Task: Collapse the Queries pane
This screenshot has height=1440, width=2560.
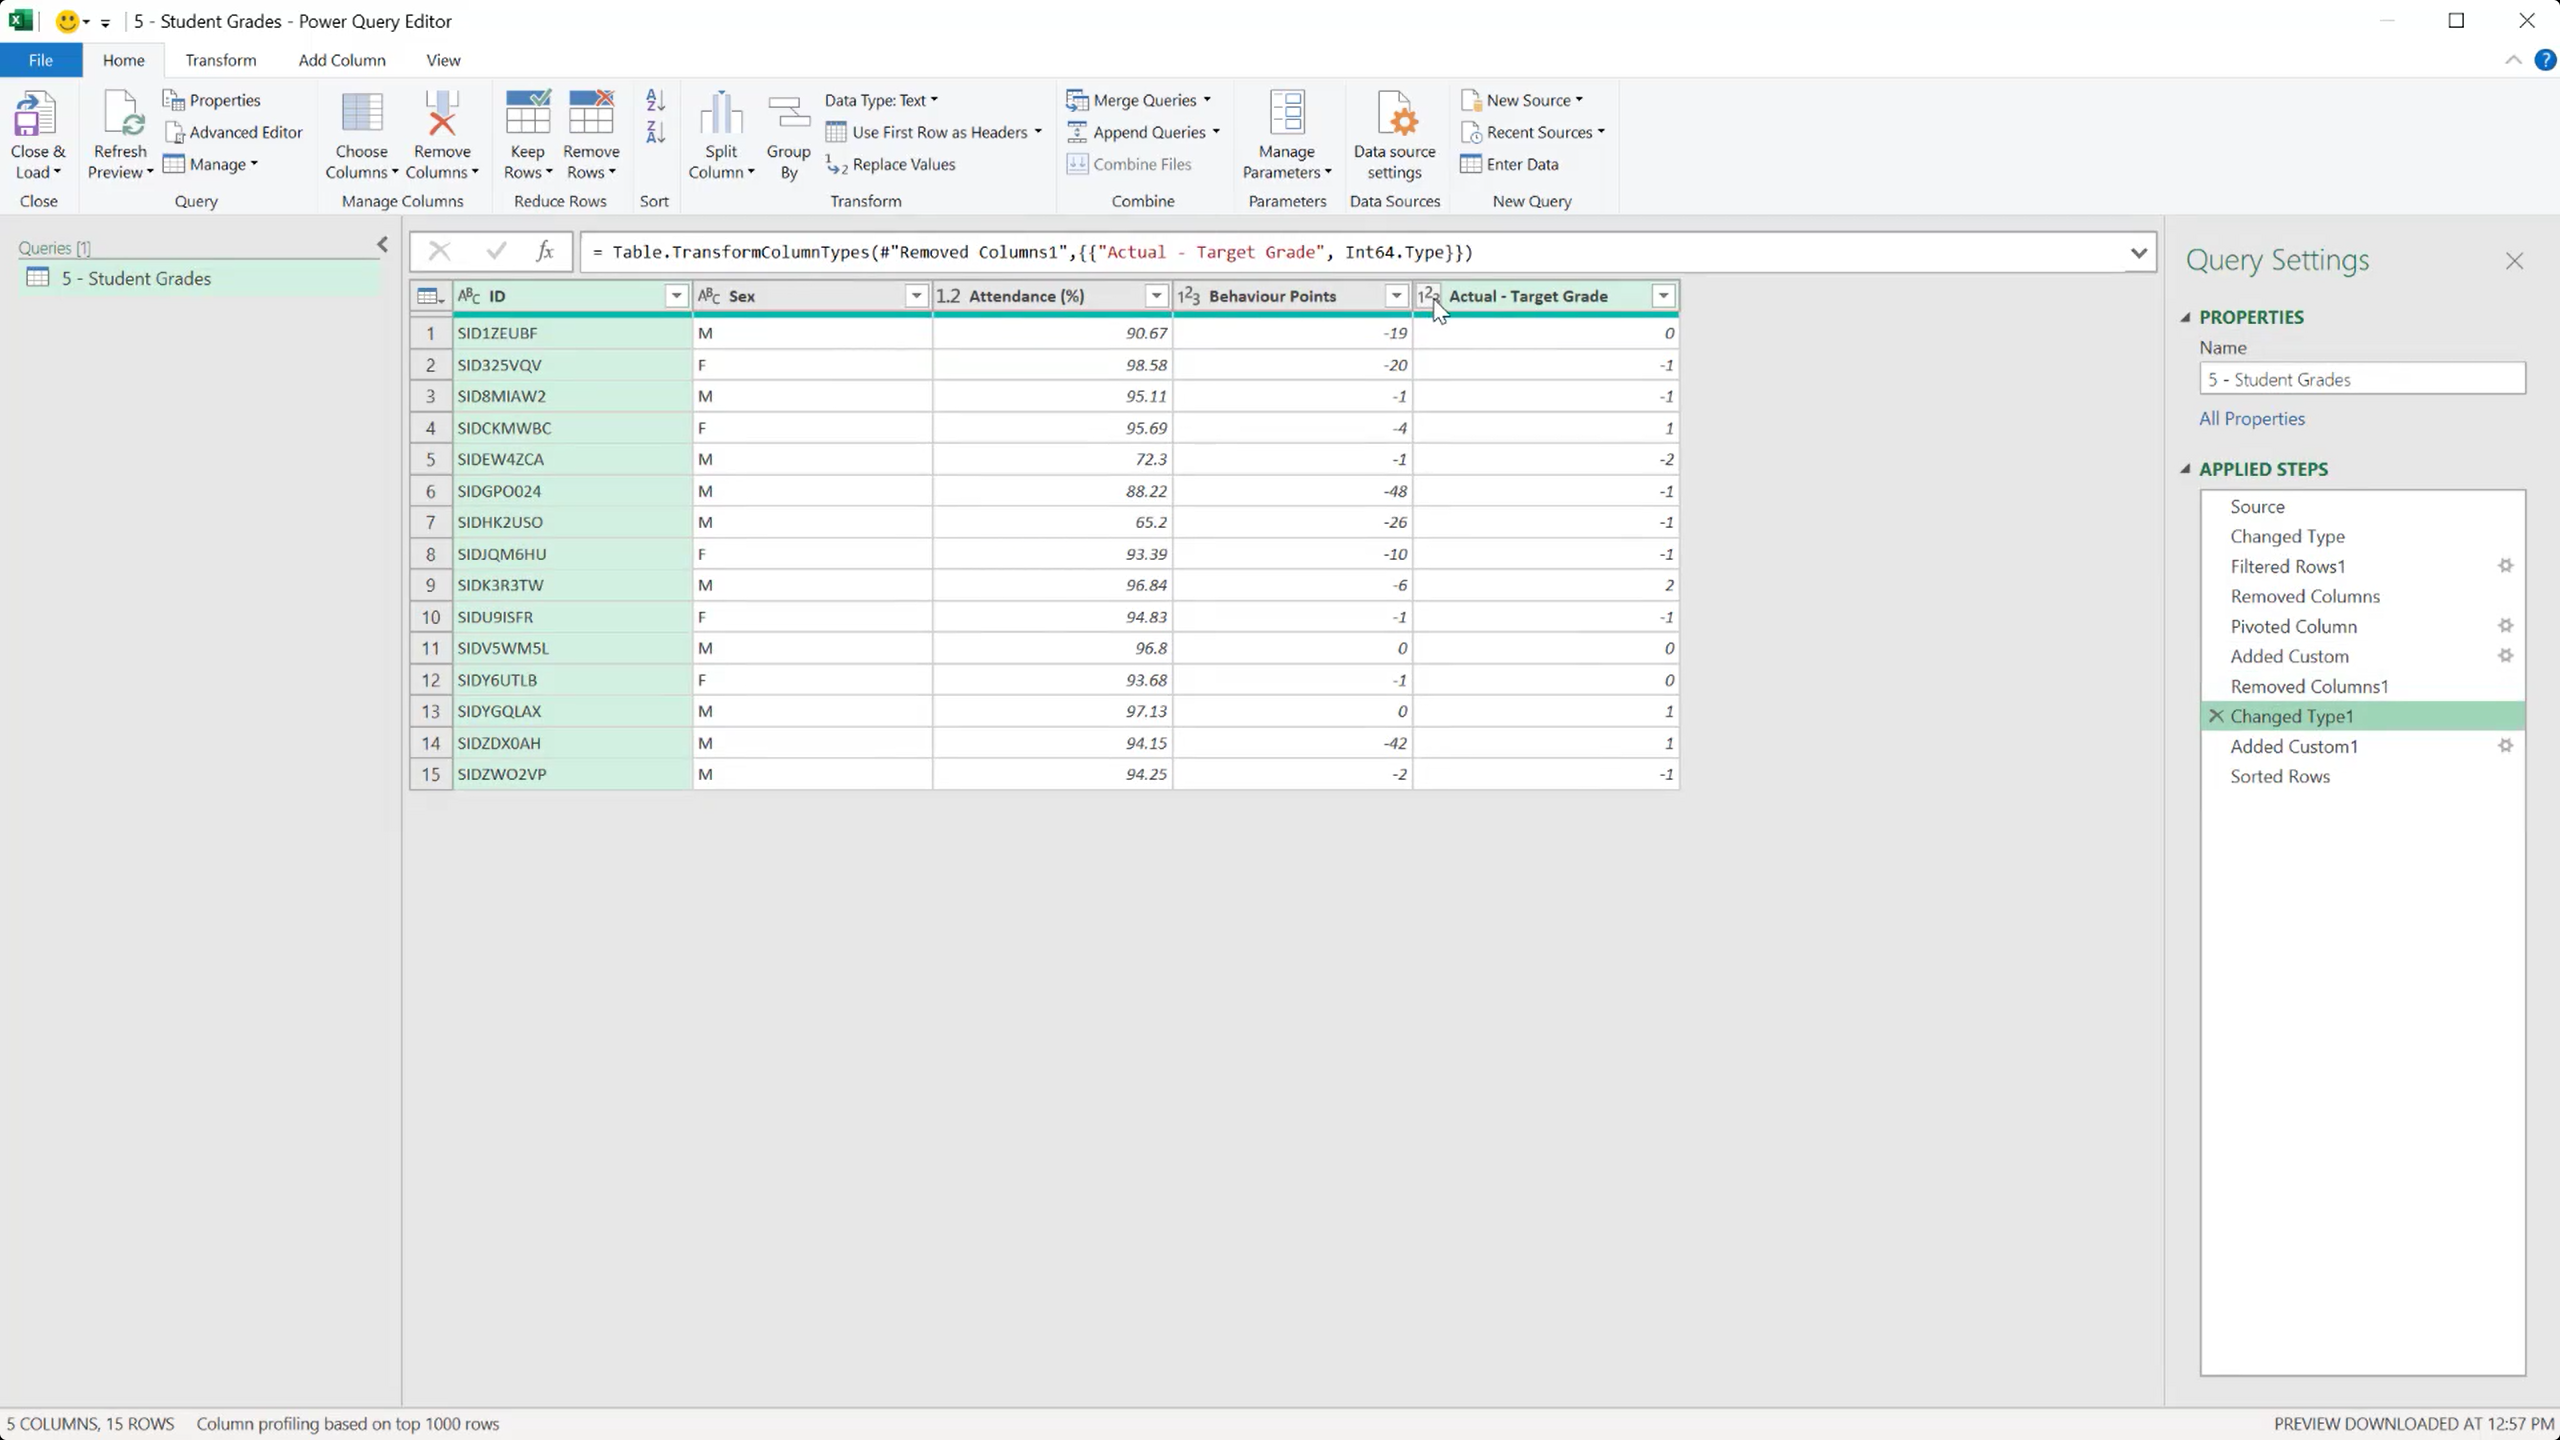Action: point(382,244)
